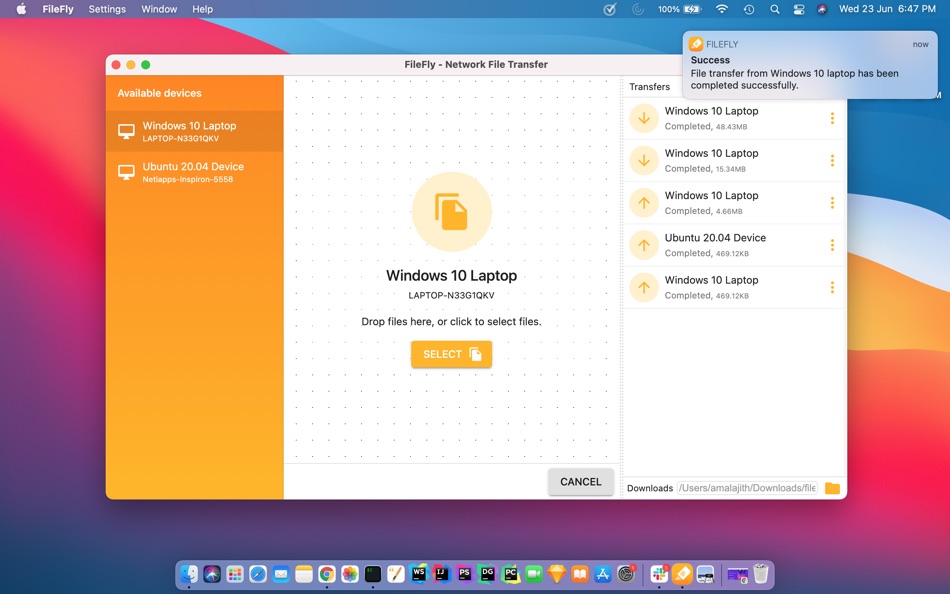
Task: Click the large files icon in drop zone
Action: [x=451, y=212]
